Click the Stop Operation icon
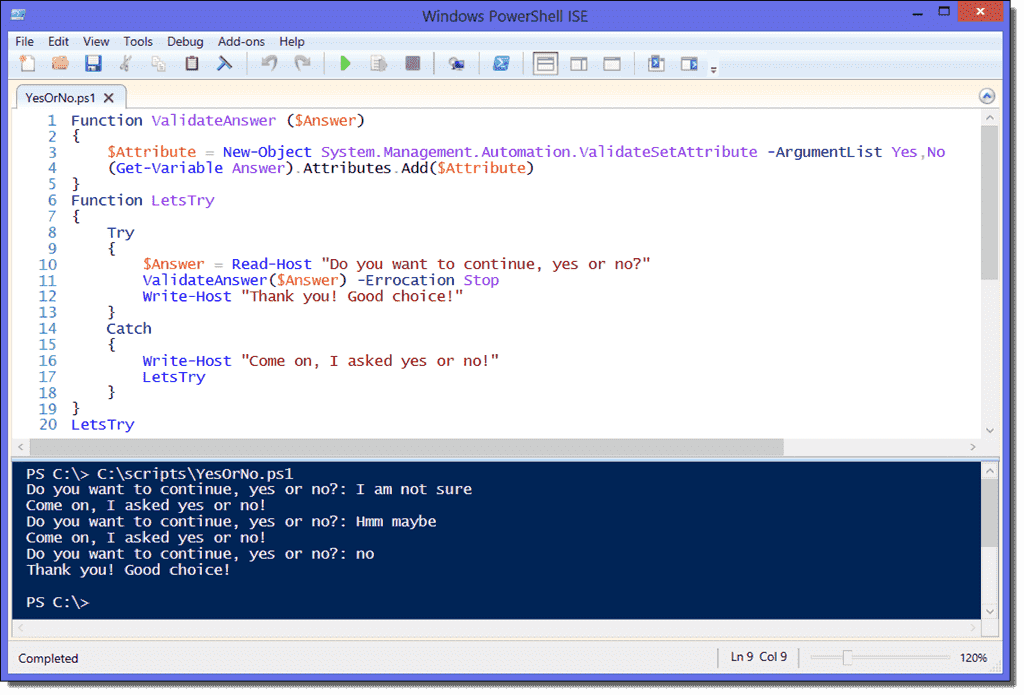The image size is (1024, 695). click(x=413, y=63)
